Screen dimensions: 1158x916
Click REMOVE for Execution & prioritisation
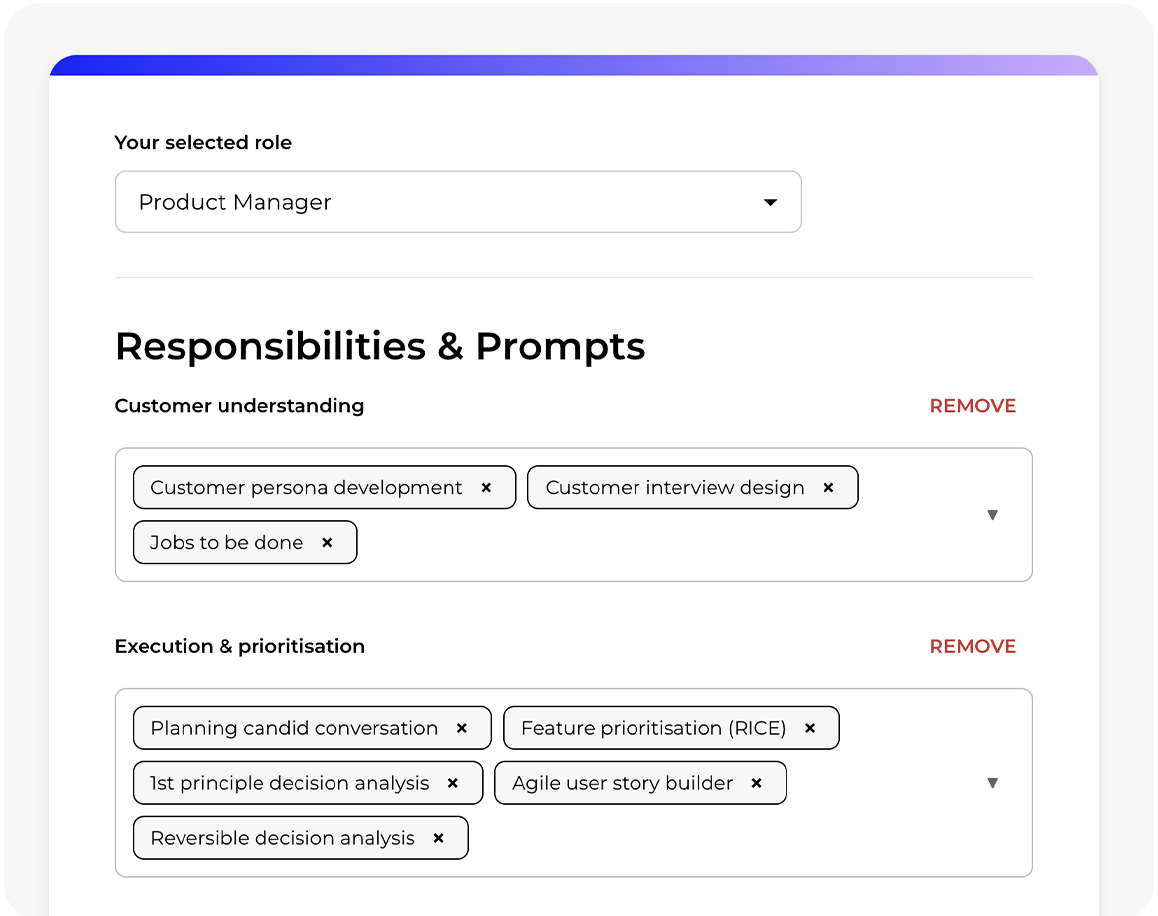tap(972, 647)
